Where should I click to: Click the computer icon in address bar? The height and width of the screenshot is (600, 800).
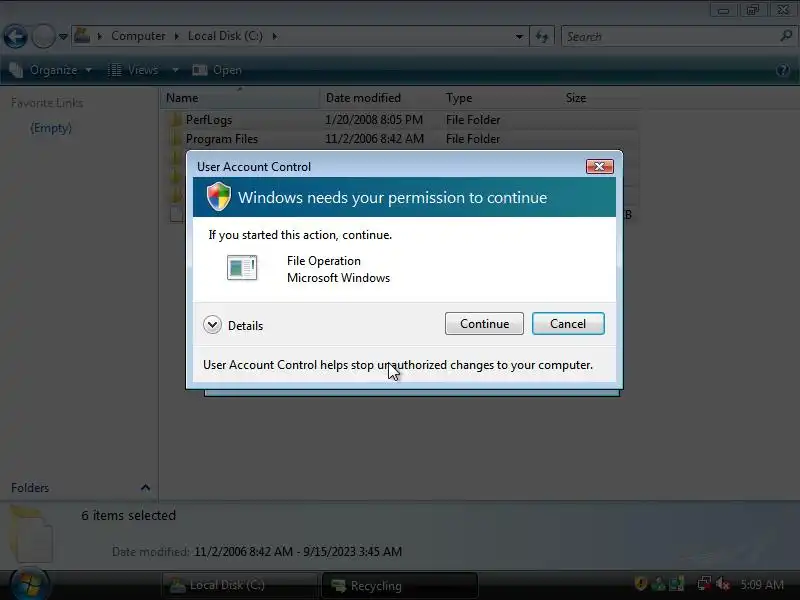pyautogui.click(x=82, y=36)
